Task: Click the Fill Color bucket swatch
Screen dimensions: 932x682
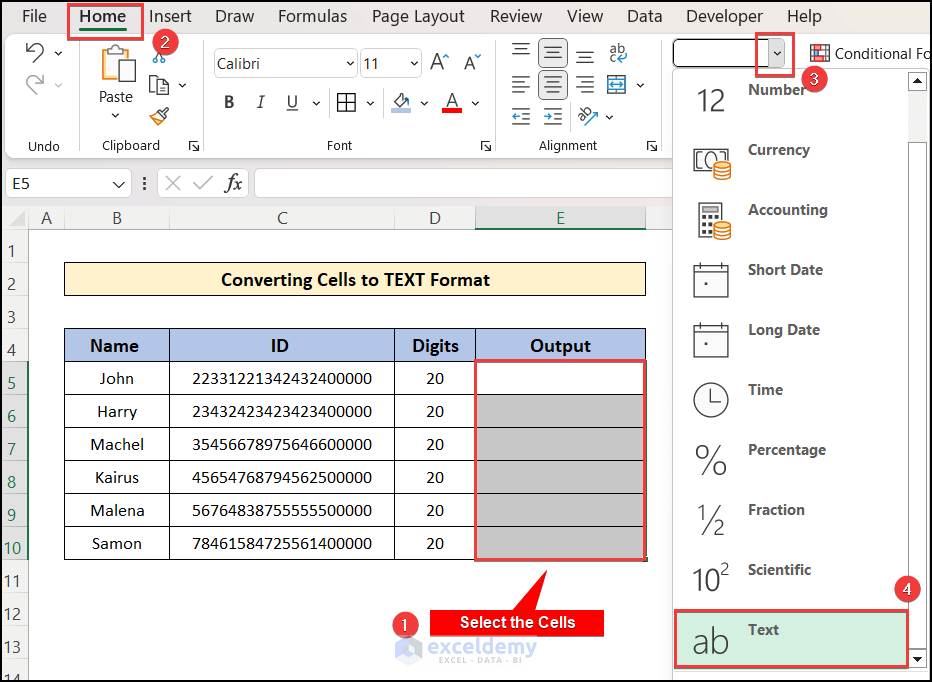Action: pos(401,103)
